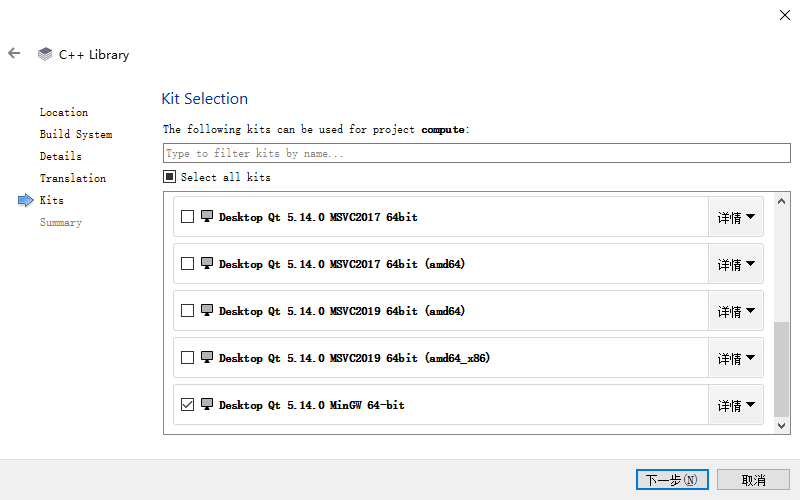Click the blue arrow beside Kits
The height and width of the screenshot is (500, 800).
pyautogui.click(x=26, y=201)
